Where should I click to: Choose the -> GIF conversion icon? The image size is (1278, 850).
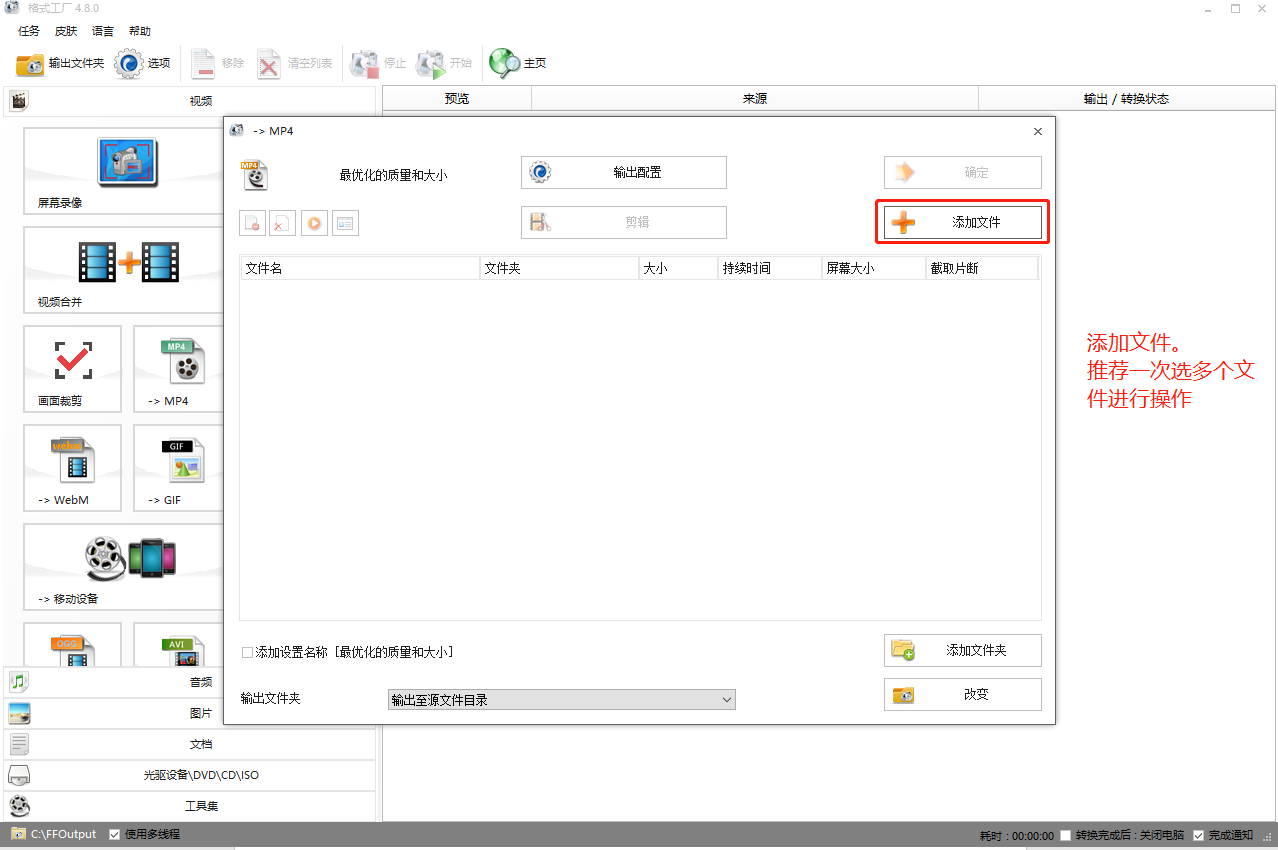pyautogui.click(x=183, y=459)
